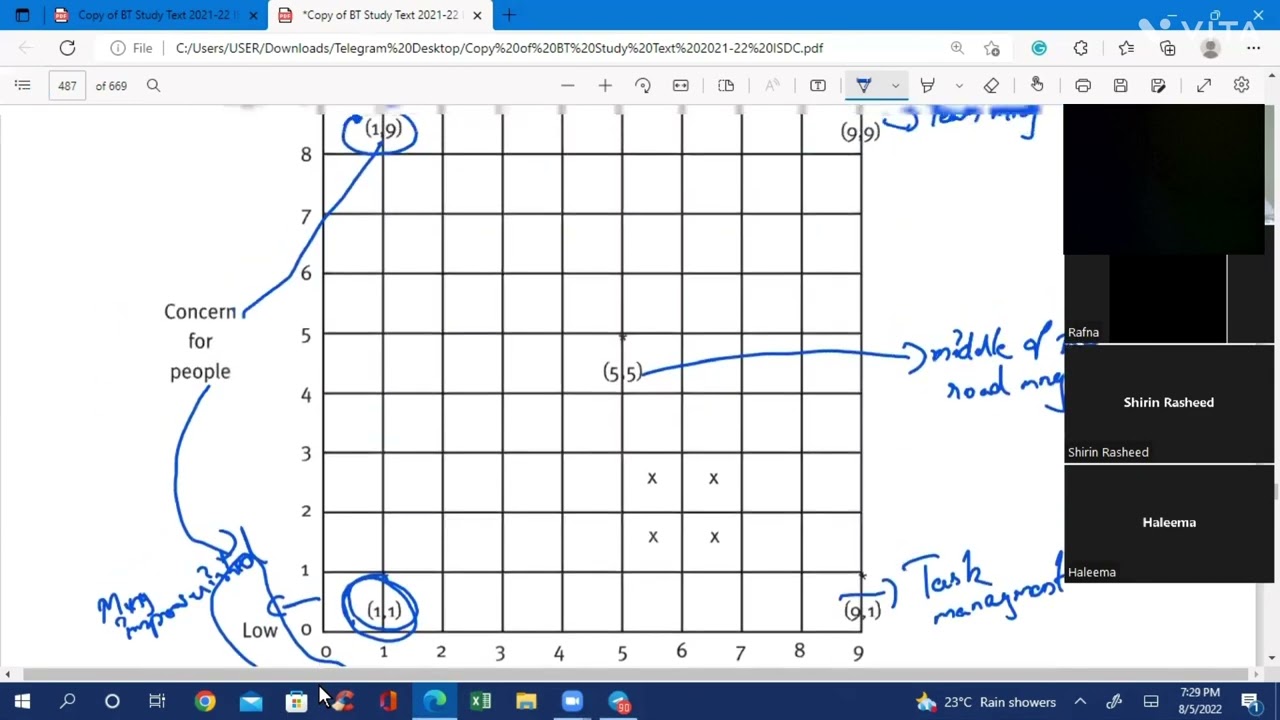
Task: Select the Erase tool
Action: tap(991, 86)
